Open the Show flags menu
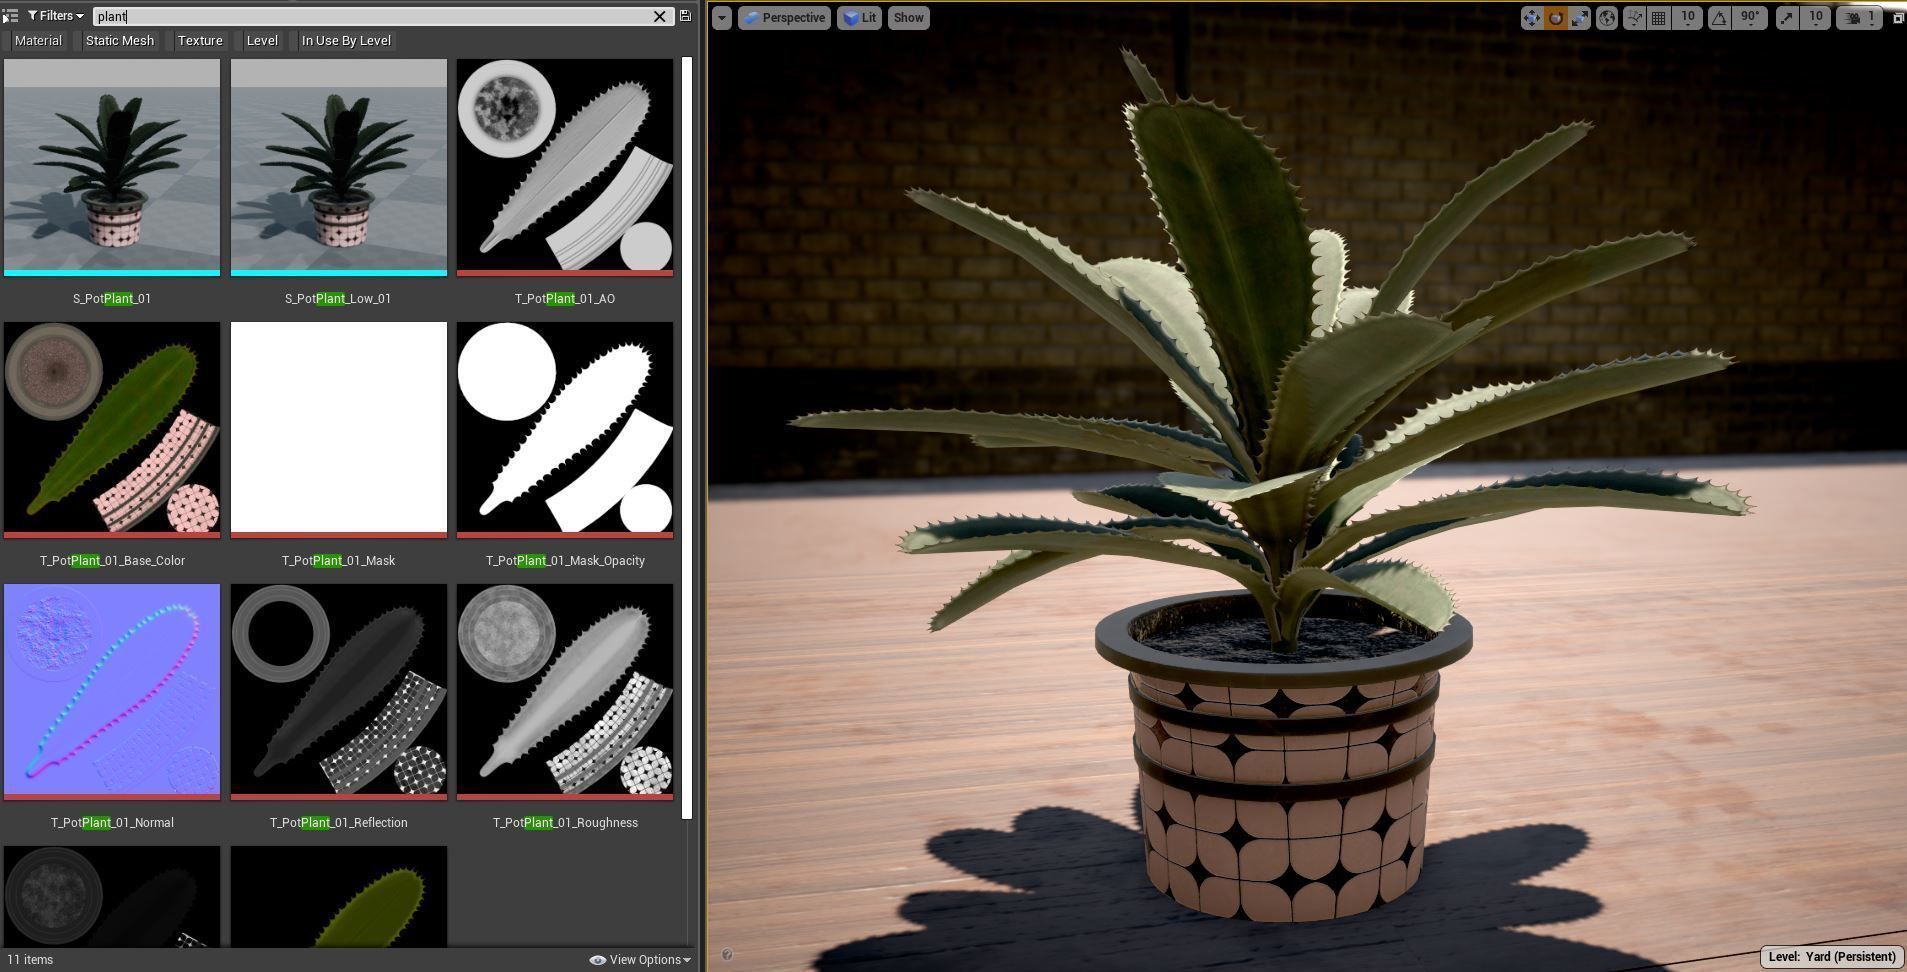The width and height of the screenshot is (1907, 972). pos(909,18)
